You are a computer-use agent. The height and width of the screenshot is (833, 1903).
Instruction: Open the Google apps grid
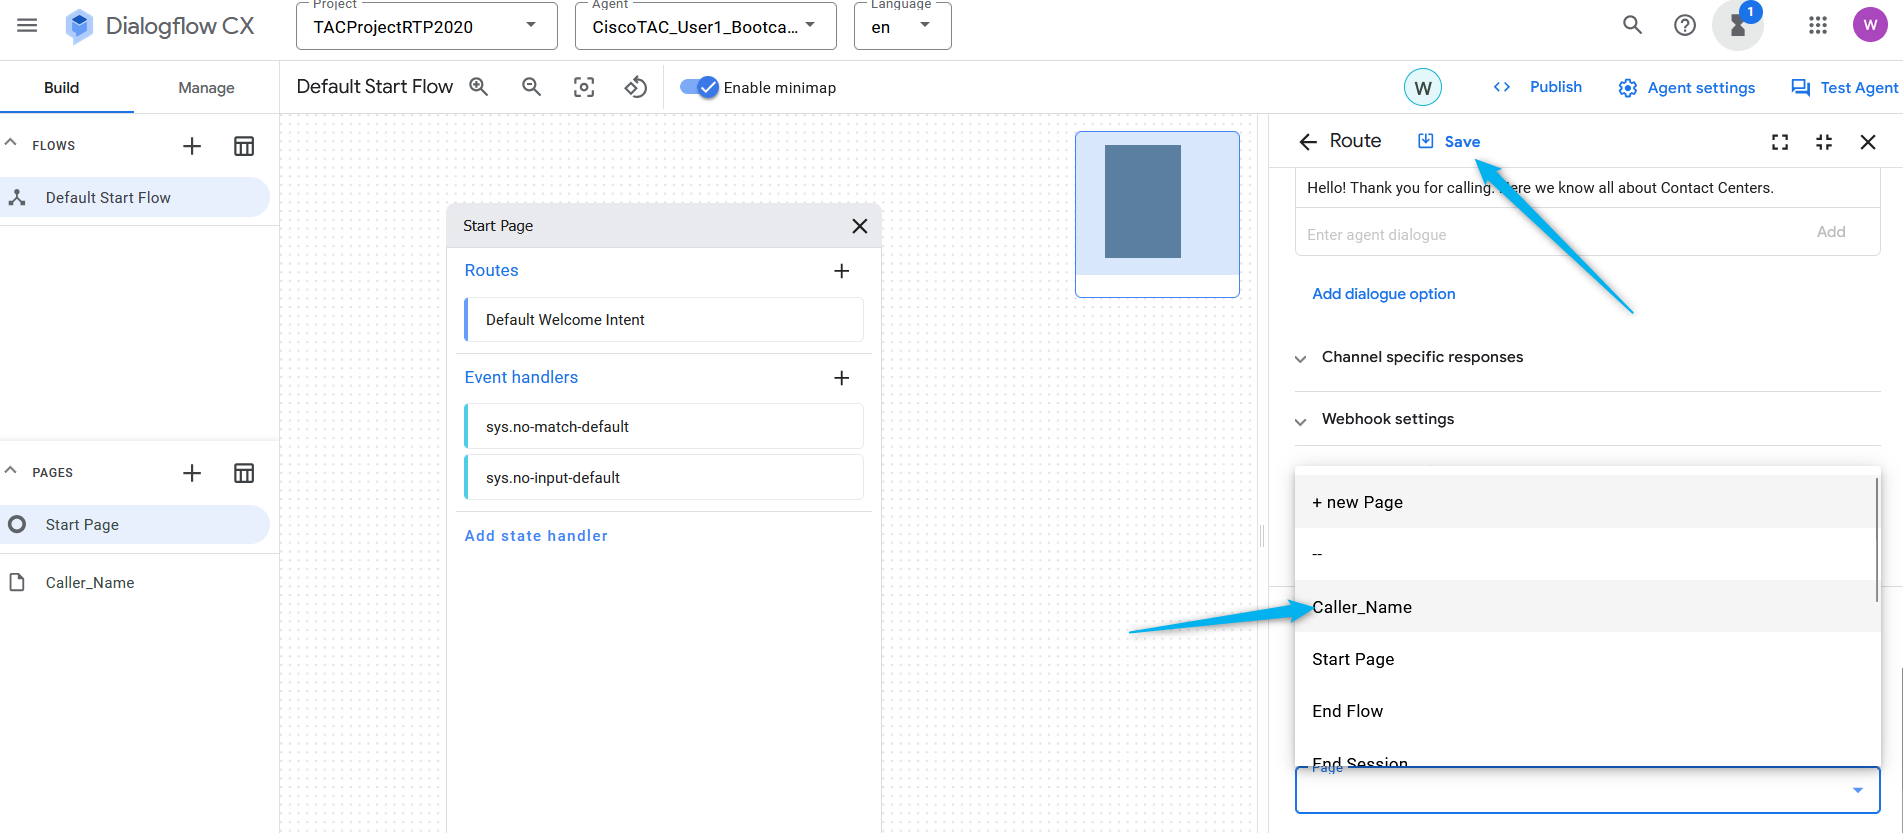pos(1818,25)
